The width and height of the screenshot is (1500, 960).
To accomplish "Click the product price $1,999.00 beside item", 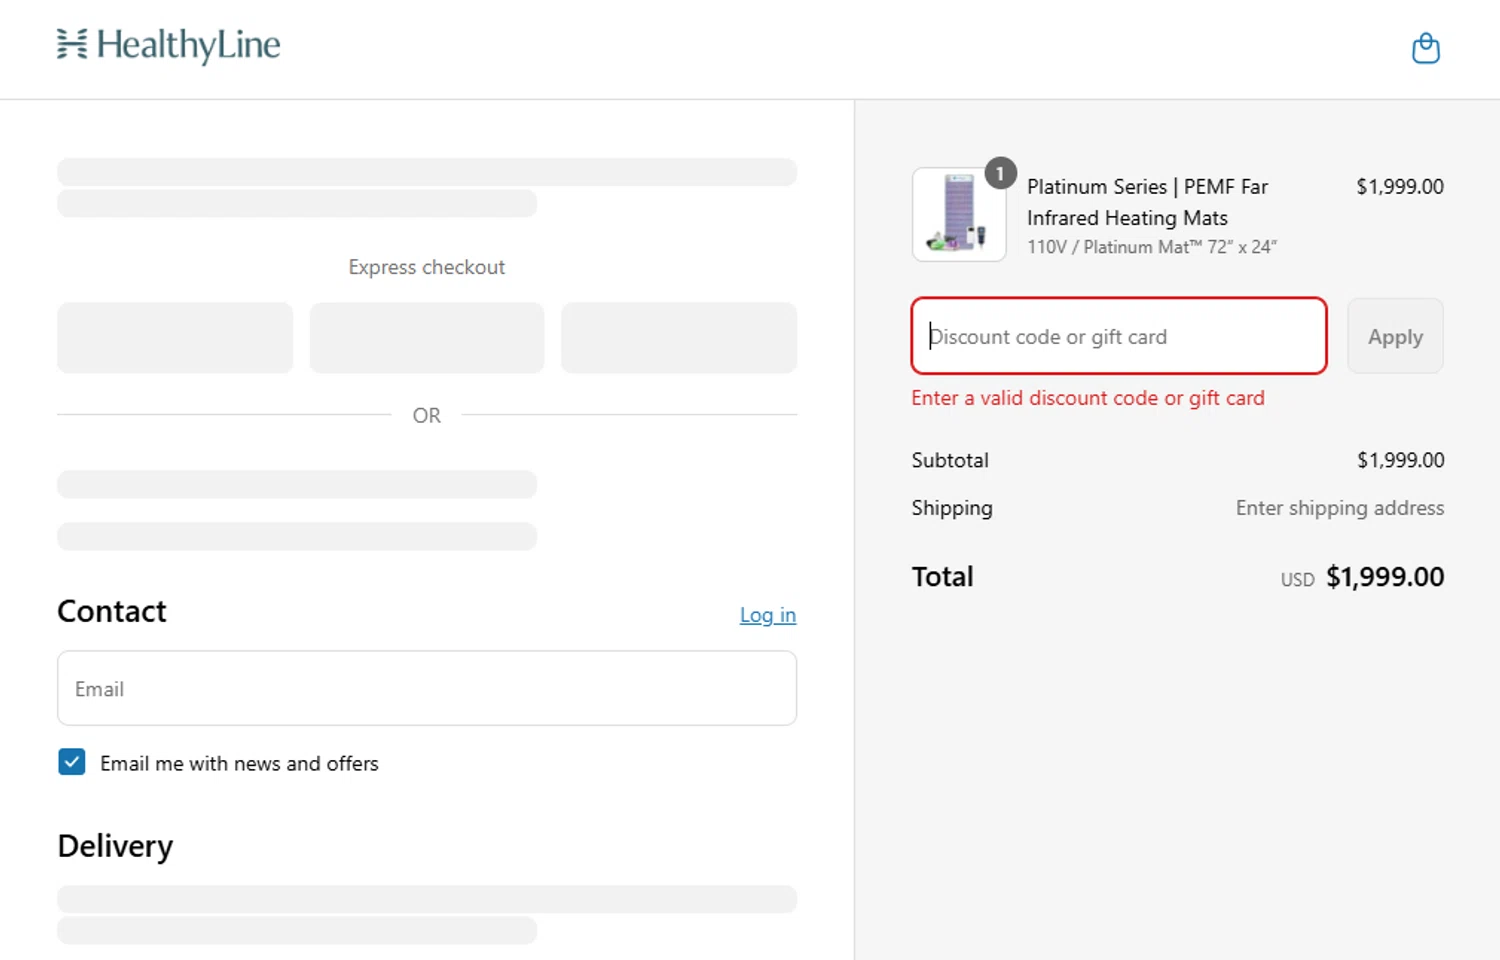I will tap(1400, 187).
